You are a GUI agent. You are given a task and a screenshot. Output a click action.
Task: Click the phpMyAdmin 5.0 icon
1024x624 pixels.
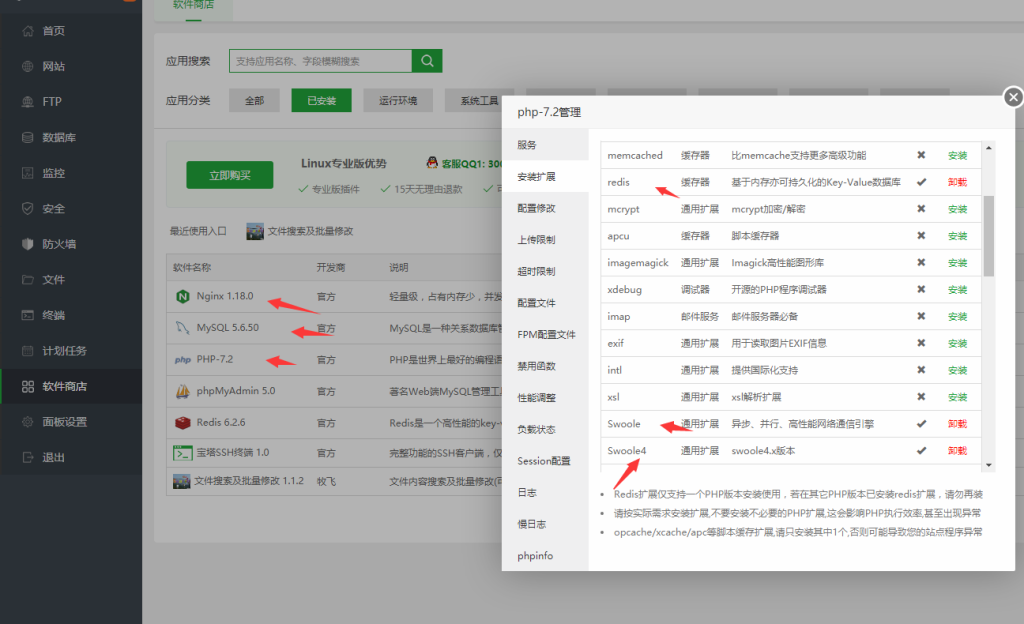pyautogui.click(x=185, y=391)
